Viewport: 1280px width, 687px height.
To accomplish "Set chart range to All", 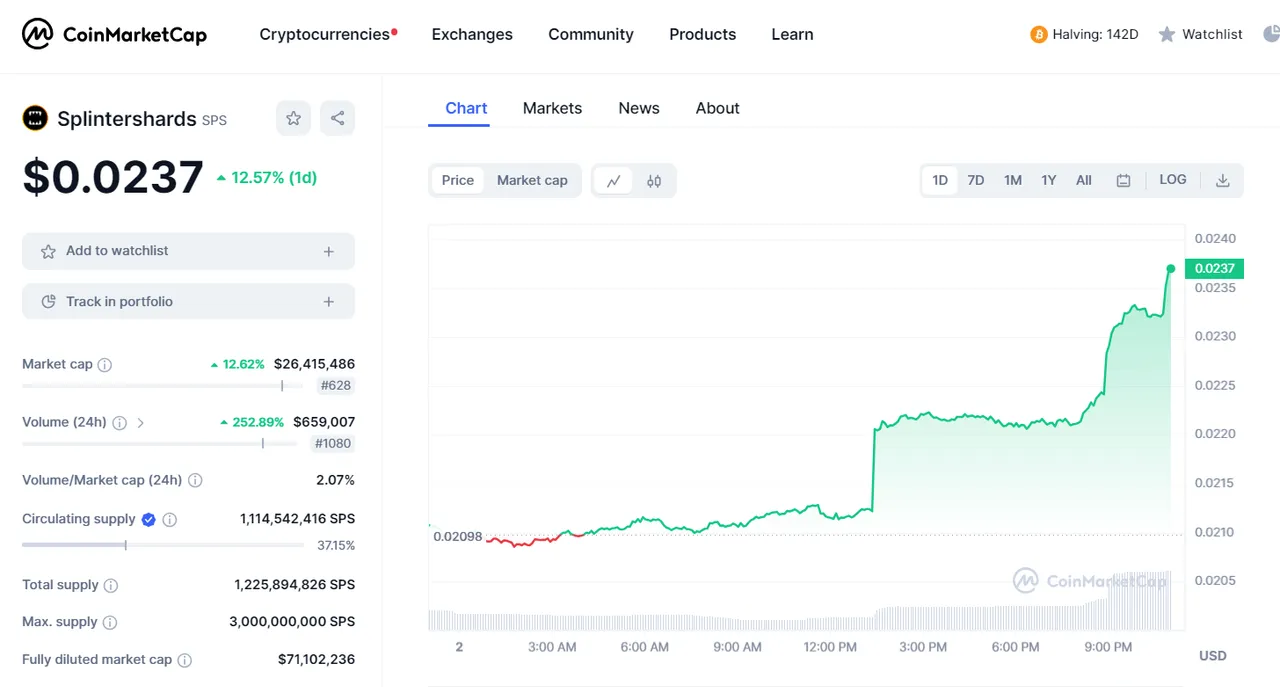I will (x=1084, y=180).
